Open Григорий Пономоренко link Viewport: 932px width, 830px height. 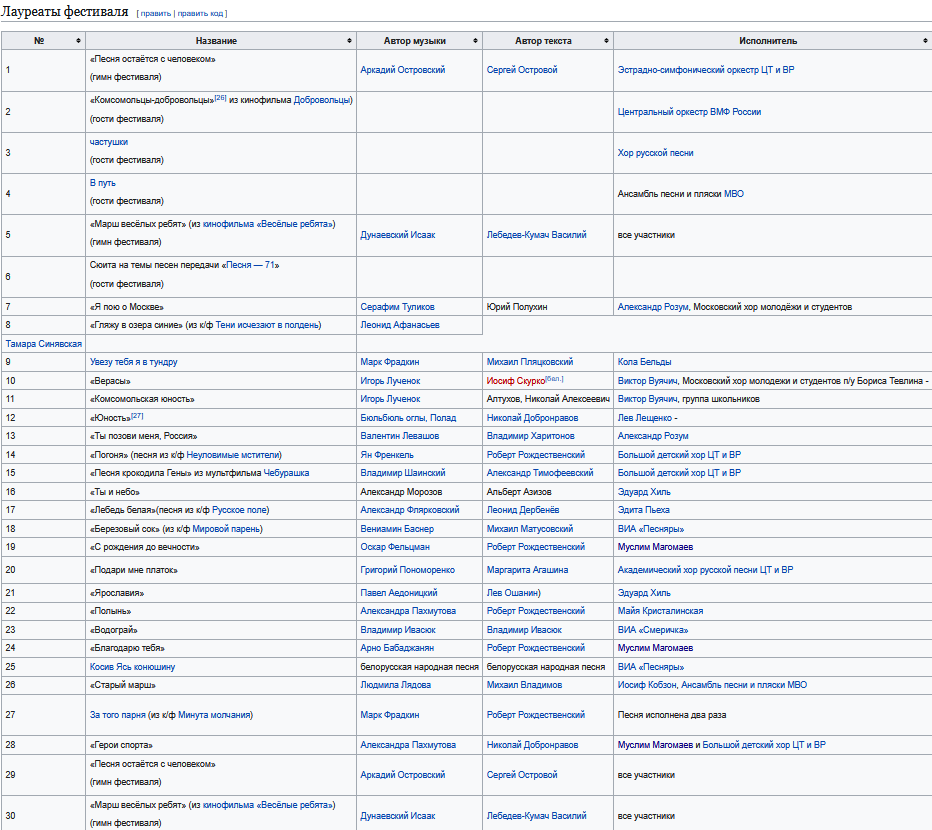(x=407, y=570)
